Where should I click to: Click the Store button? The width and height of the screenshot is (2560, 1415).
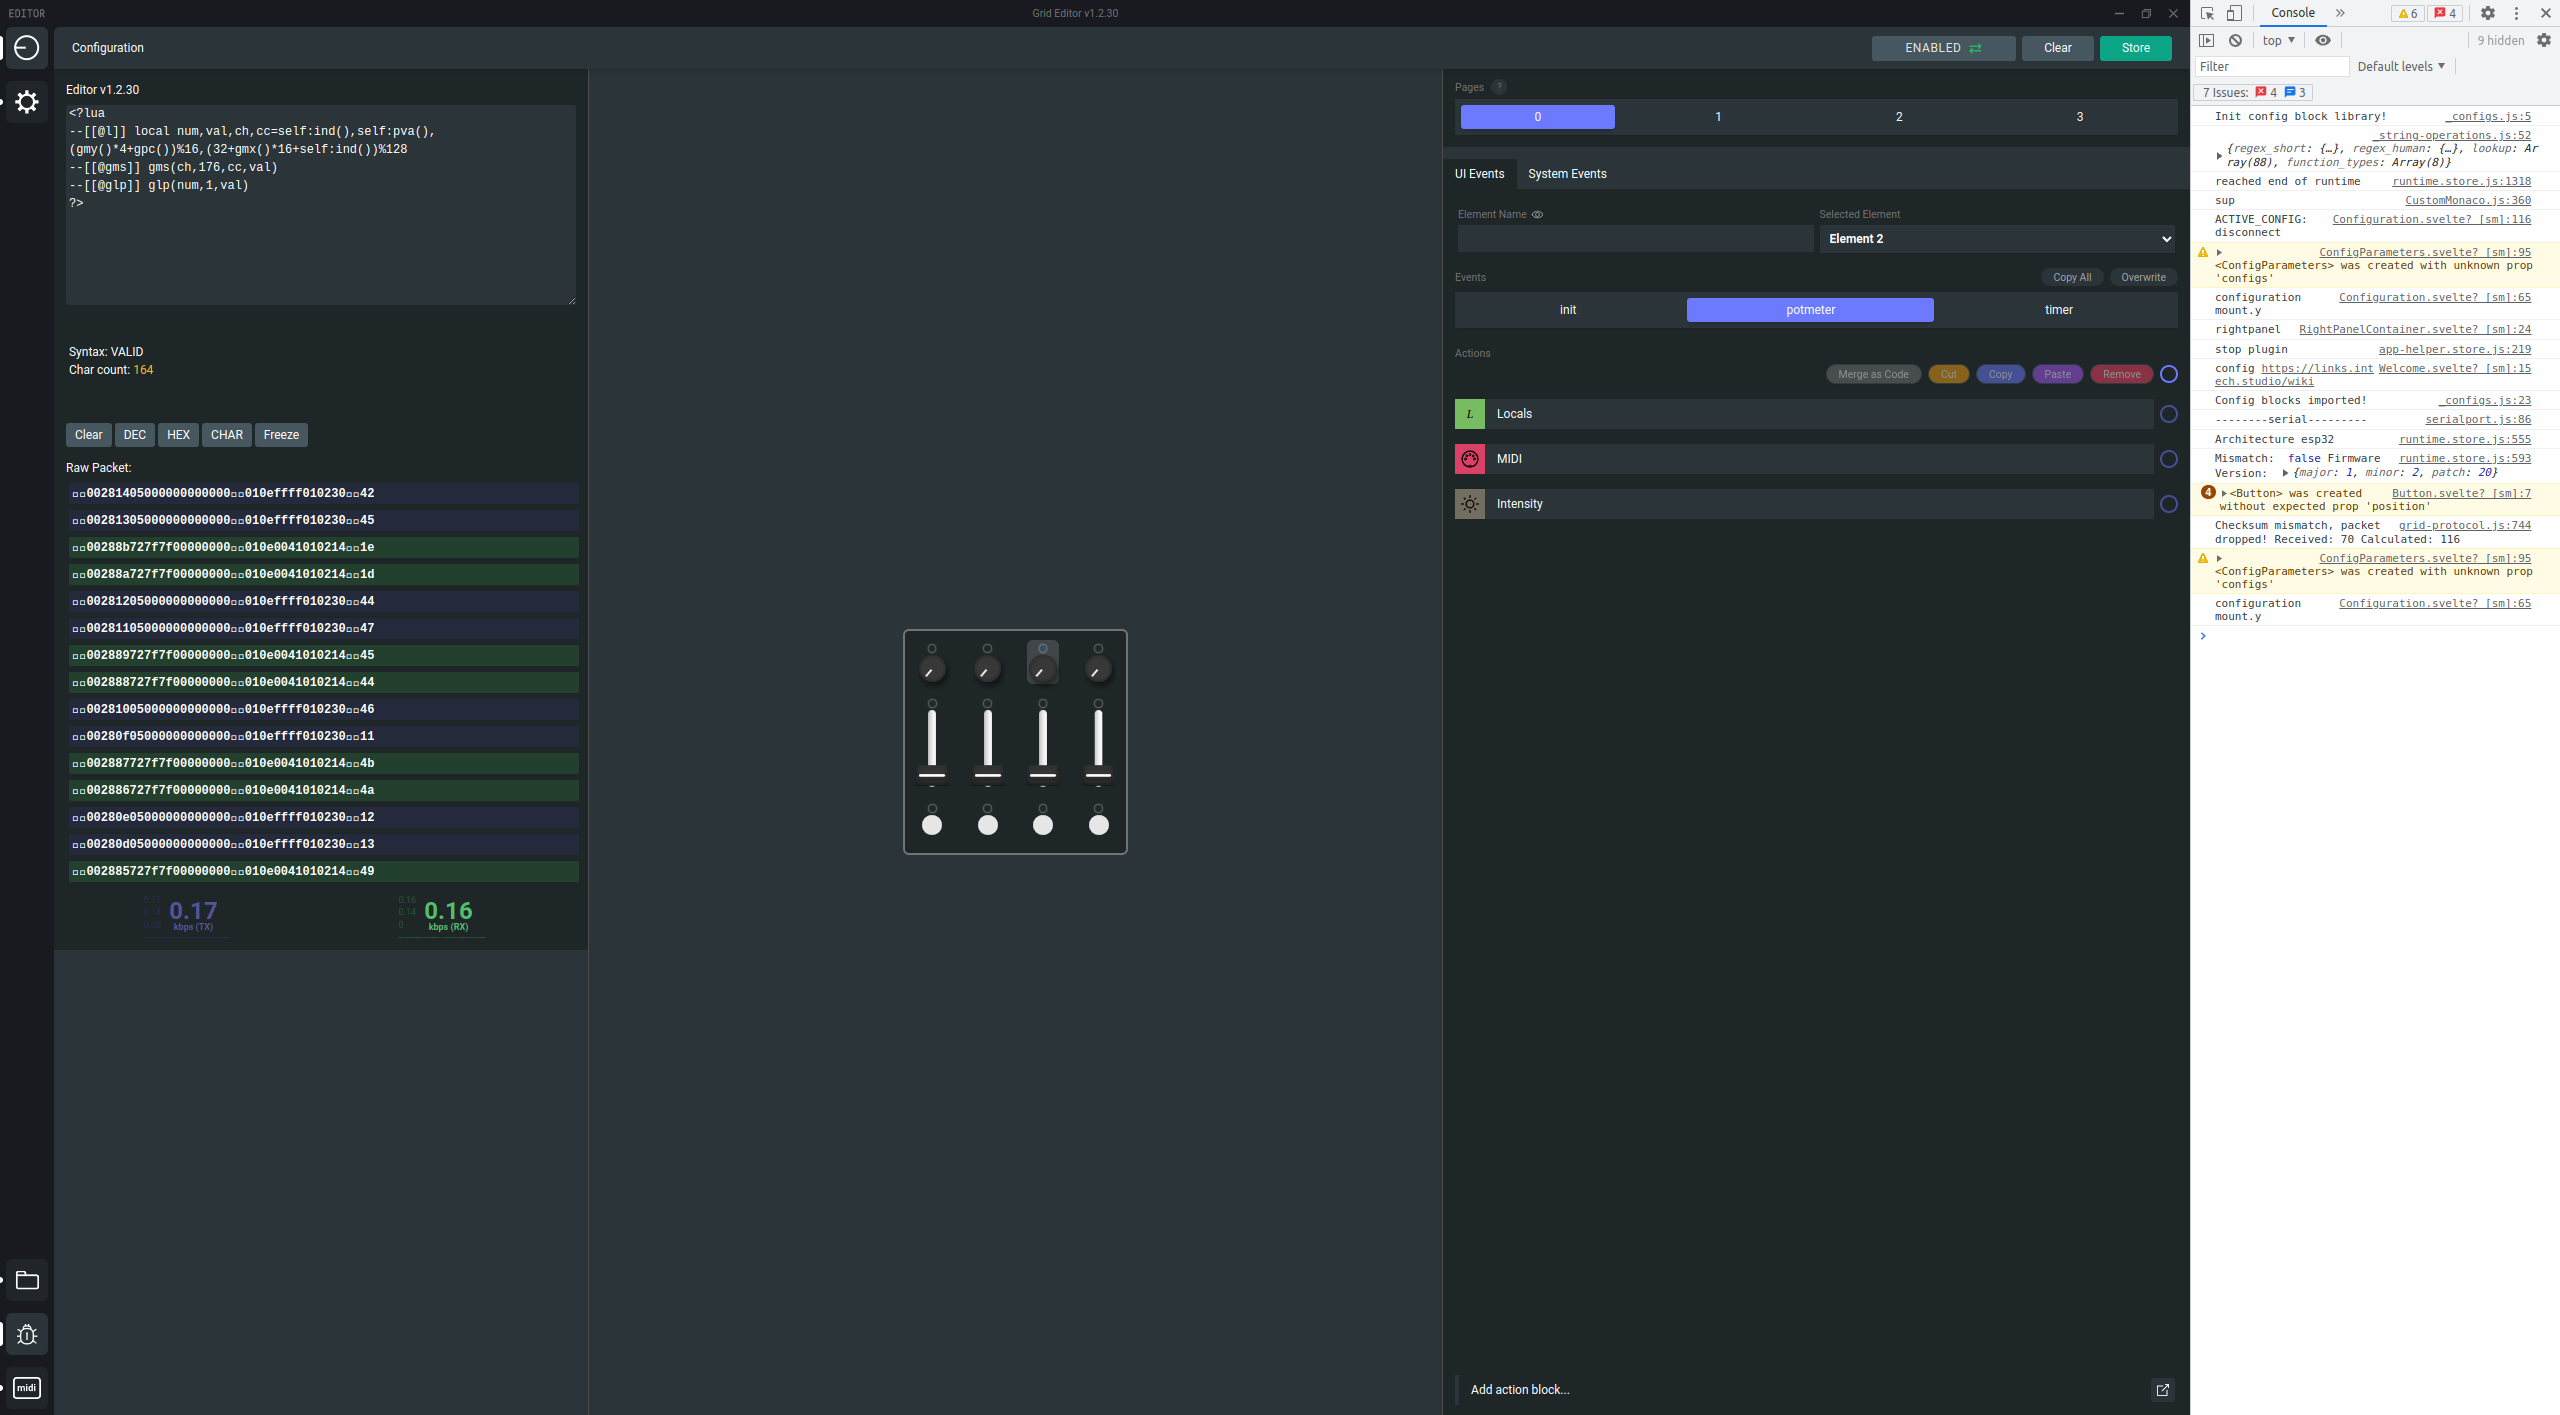(x=2133, y=47)
